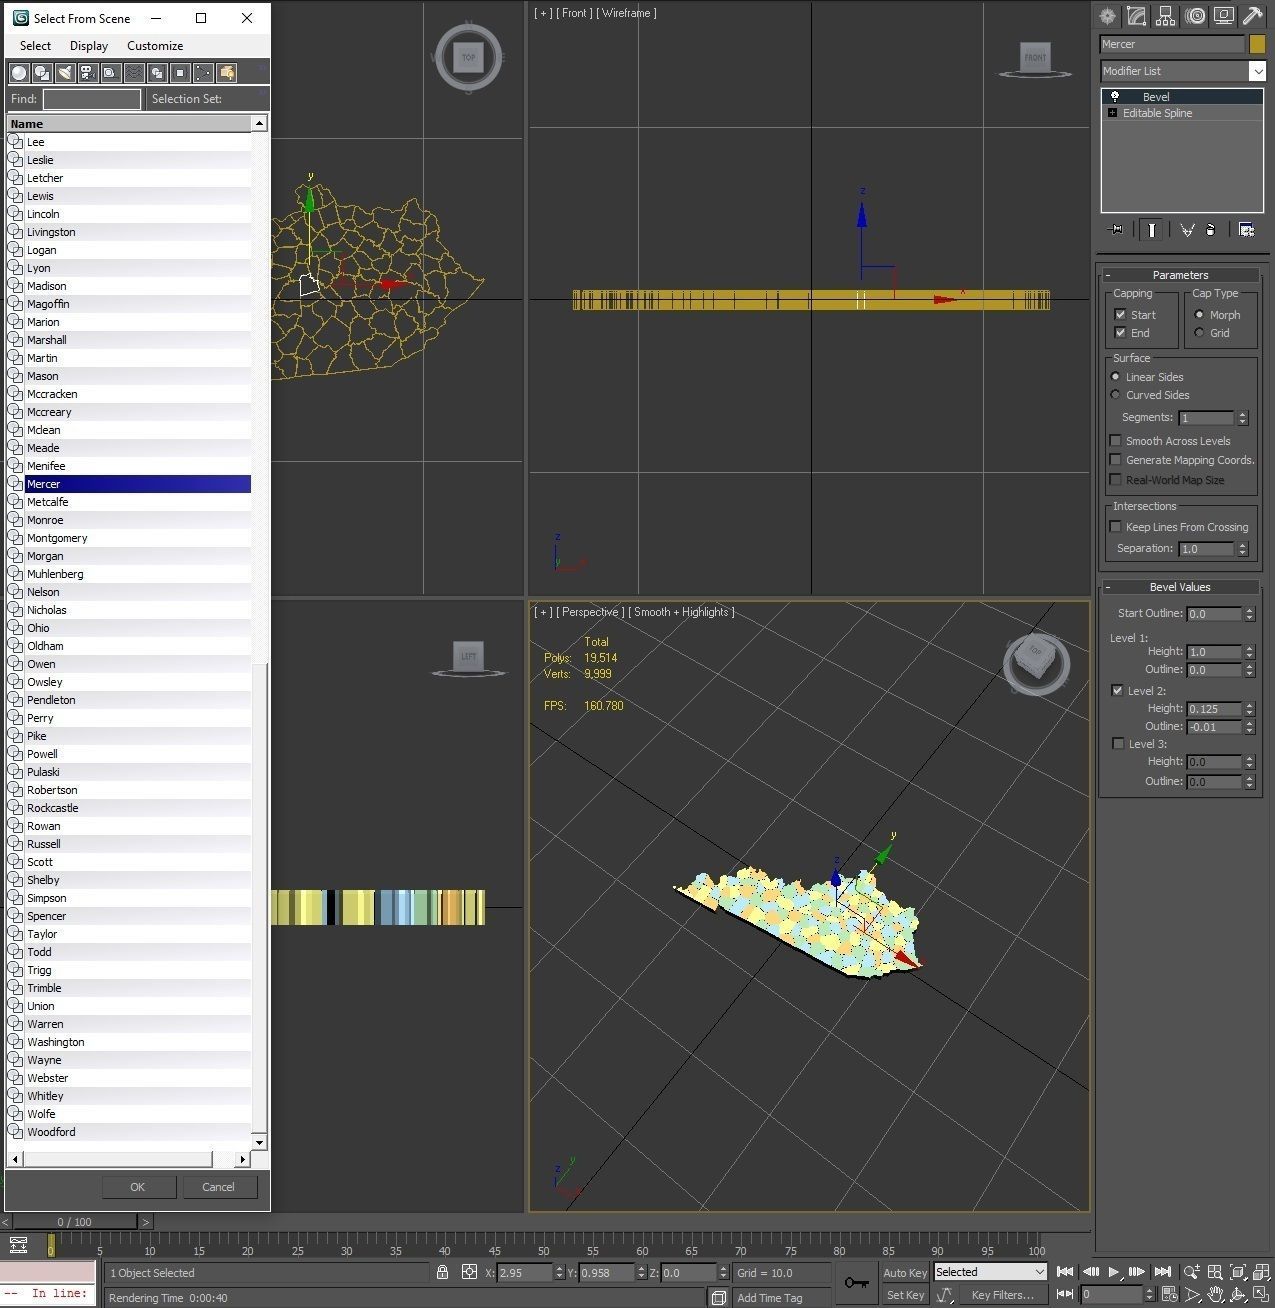Toggle Show End Result icon in modifier stack
This screenshot has width=1275, height=1308.
coord(1152,230)
